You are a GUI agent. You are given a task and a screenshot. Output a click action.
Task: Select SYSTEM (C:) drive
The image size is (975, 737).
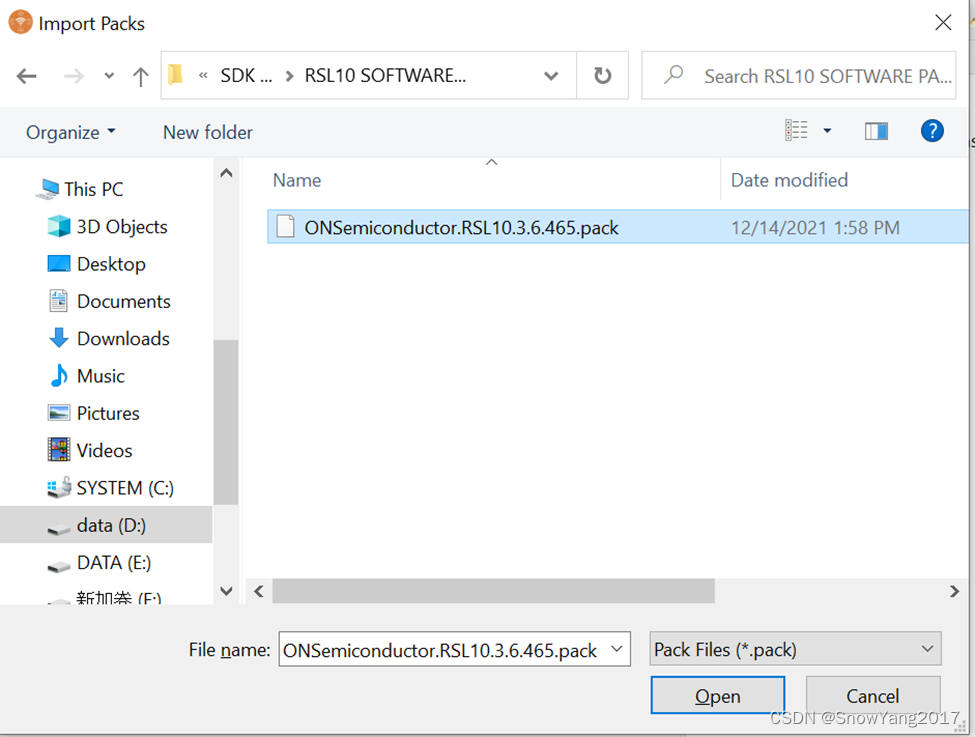pos(125,488)
